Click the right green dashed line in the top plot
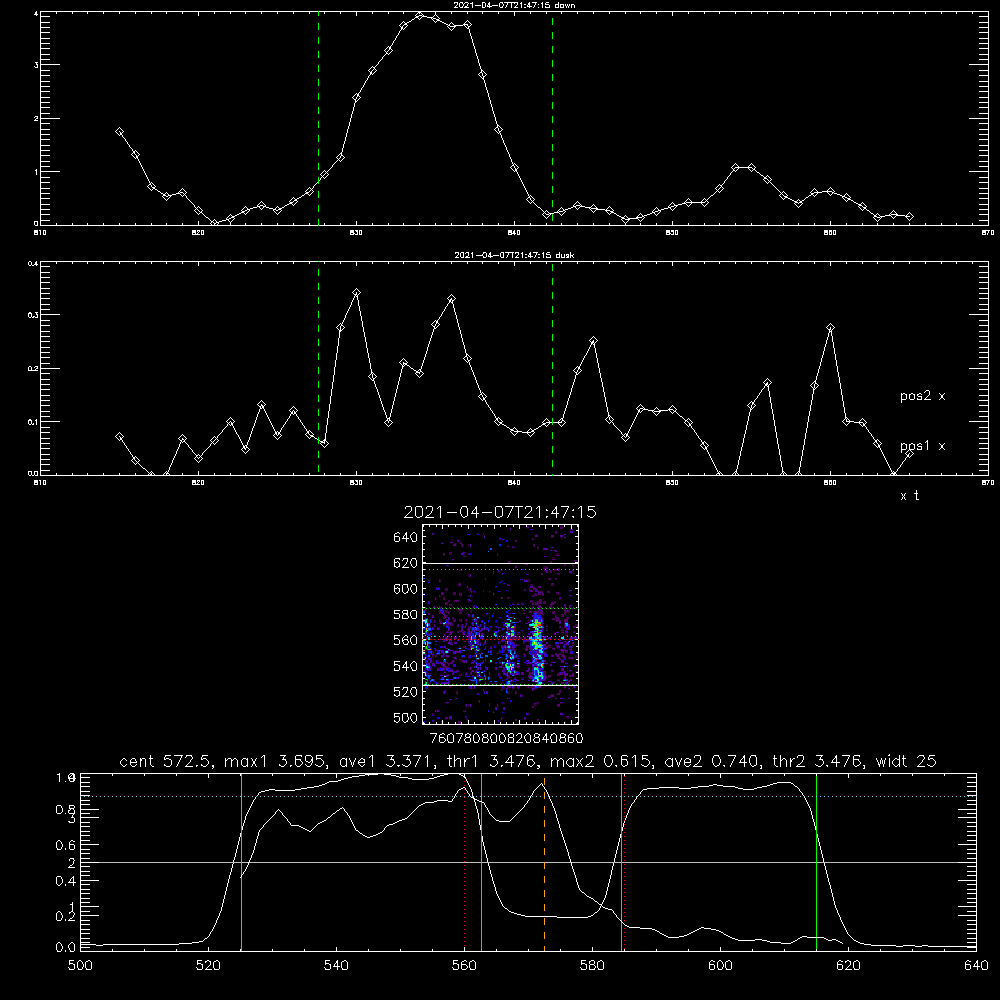 click(x=552, y=121)
